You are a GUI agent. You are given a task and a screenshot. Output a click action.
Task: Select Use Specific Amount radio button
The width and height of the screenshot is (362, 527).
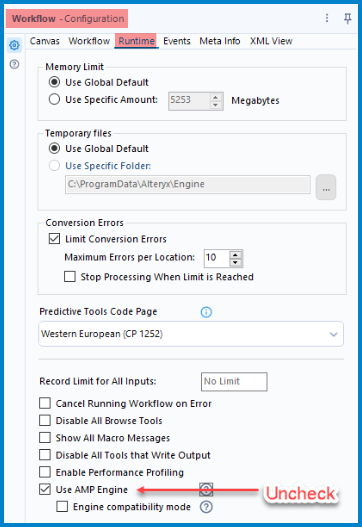click(54, 99)
